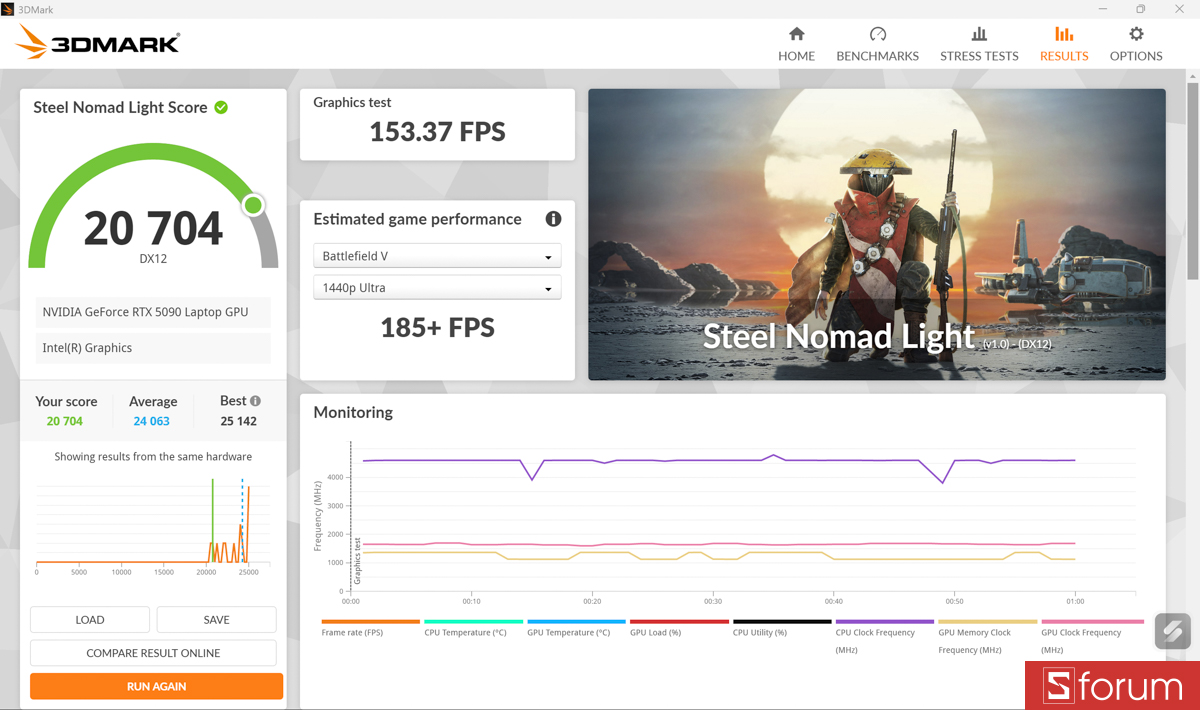Viewport: 1200px width, 710px height.
Task: Click the floating chat widget icon
Action: (1172, 631)
